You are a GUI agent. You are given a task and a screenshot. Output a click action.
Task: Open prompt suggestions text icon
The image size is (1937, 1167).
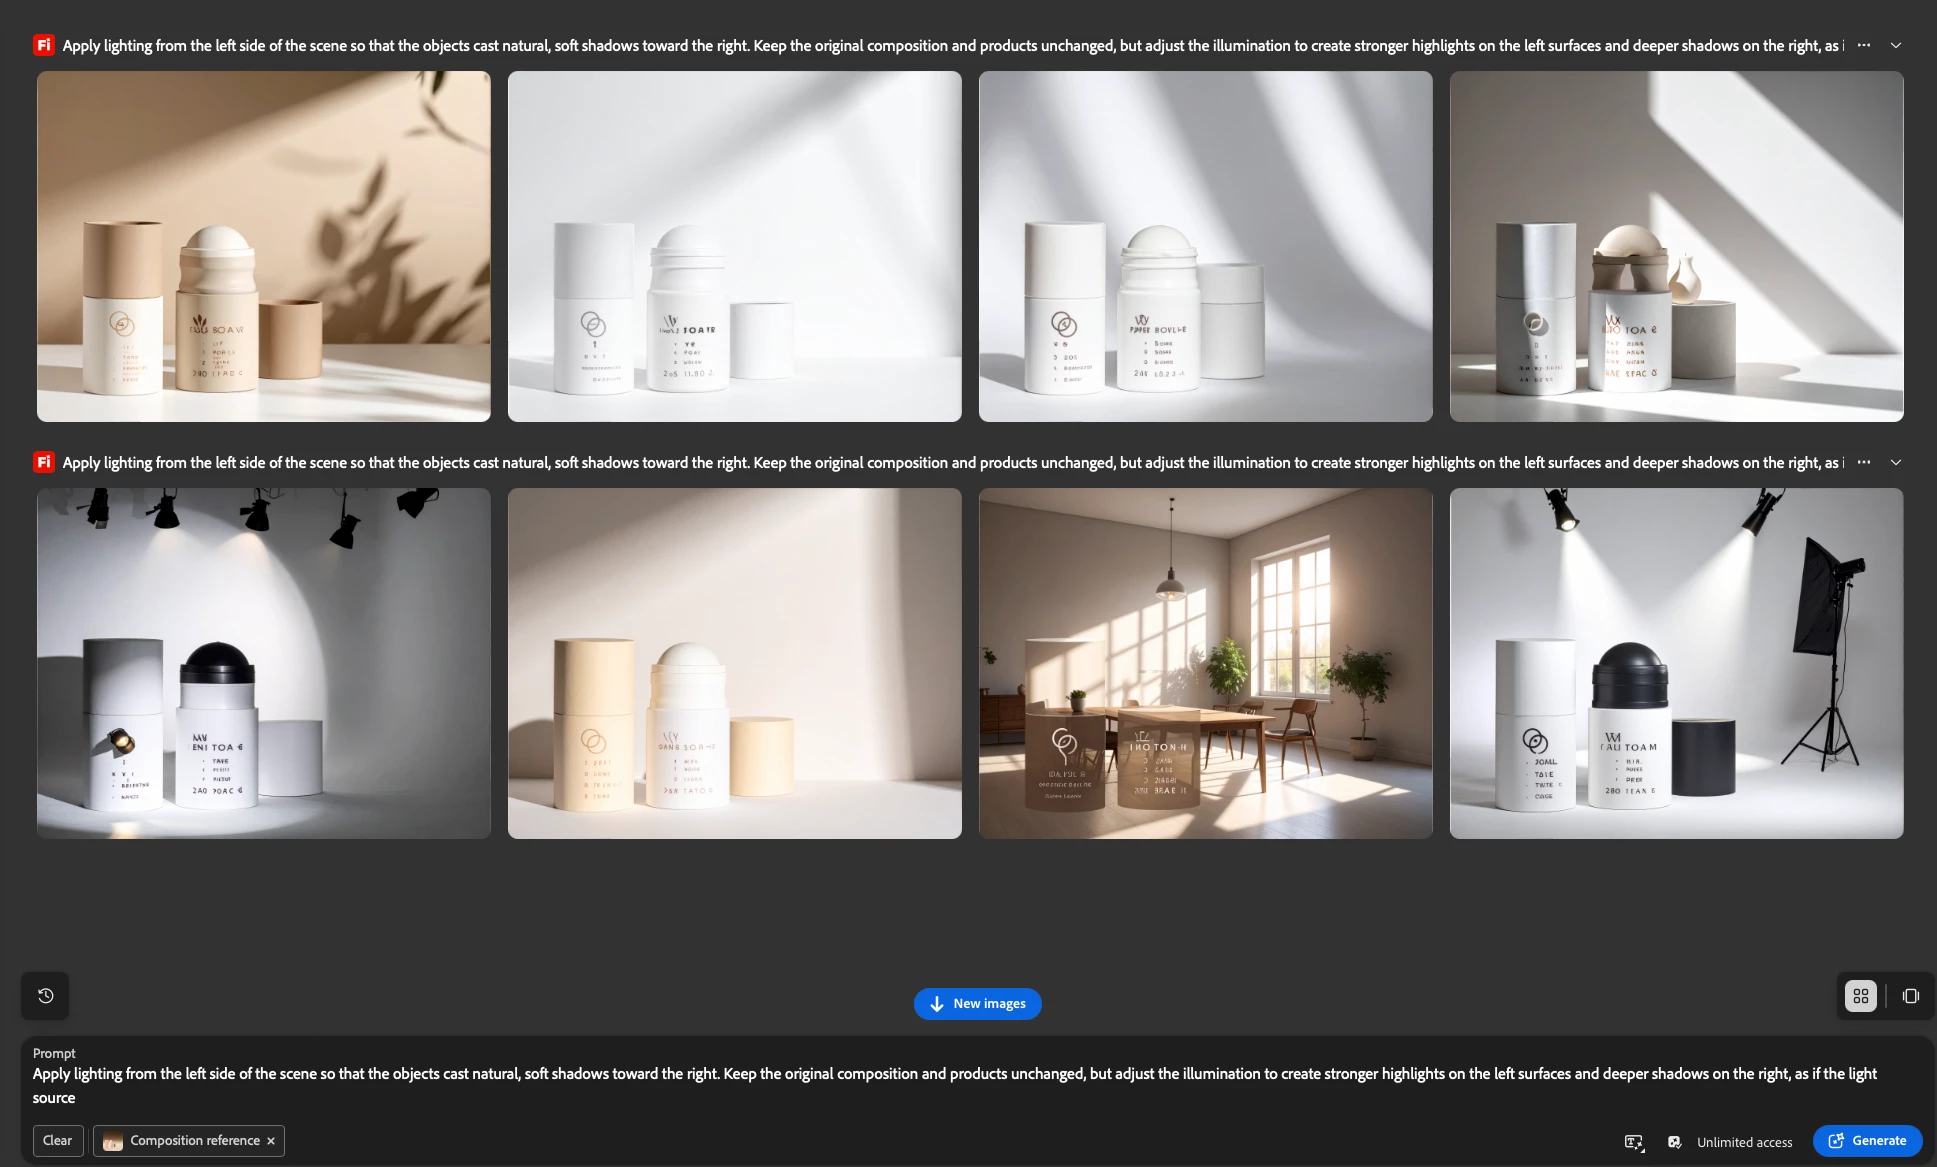click(x=1634, y=1141)
